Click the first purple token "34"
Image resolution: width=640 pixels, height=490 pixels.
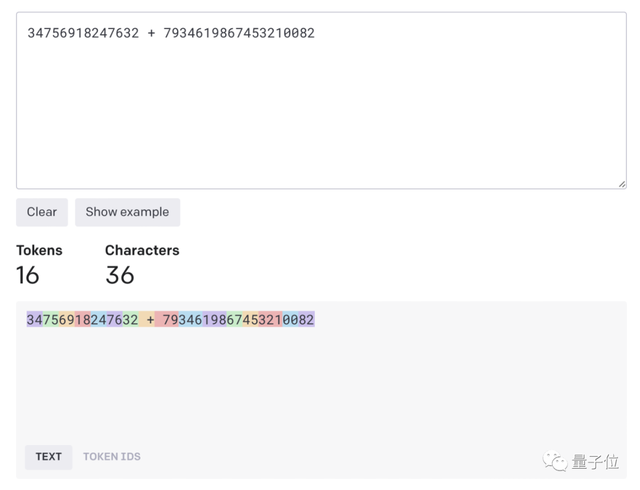point(35,320)
